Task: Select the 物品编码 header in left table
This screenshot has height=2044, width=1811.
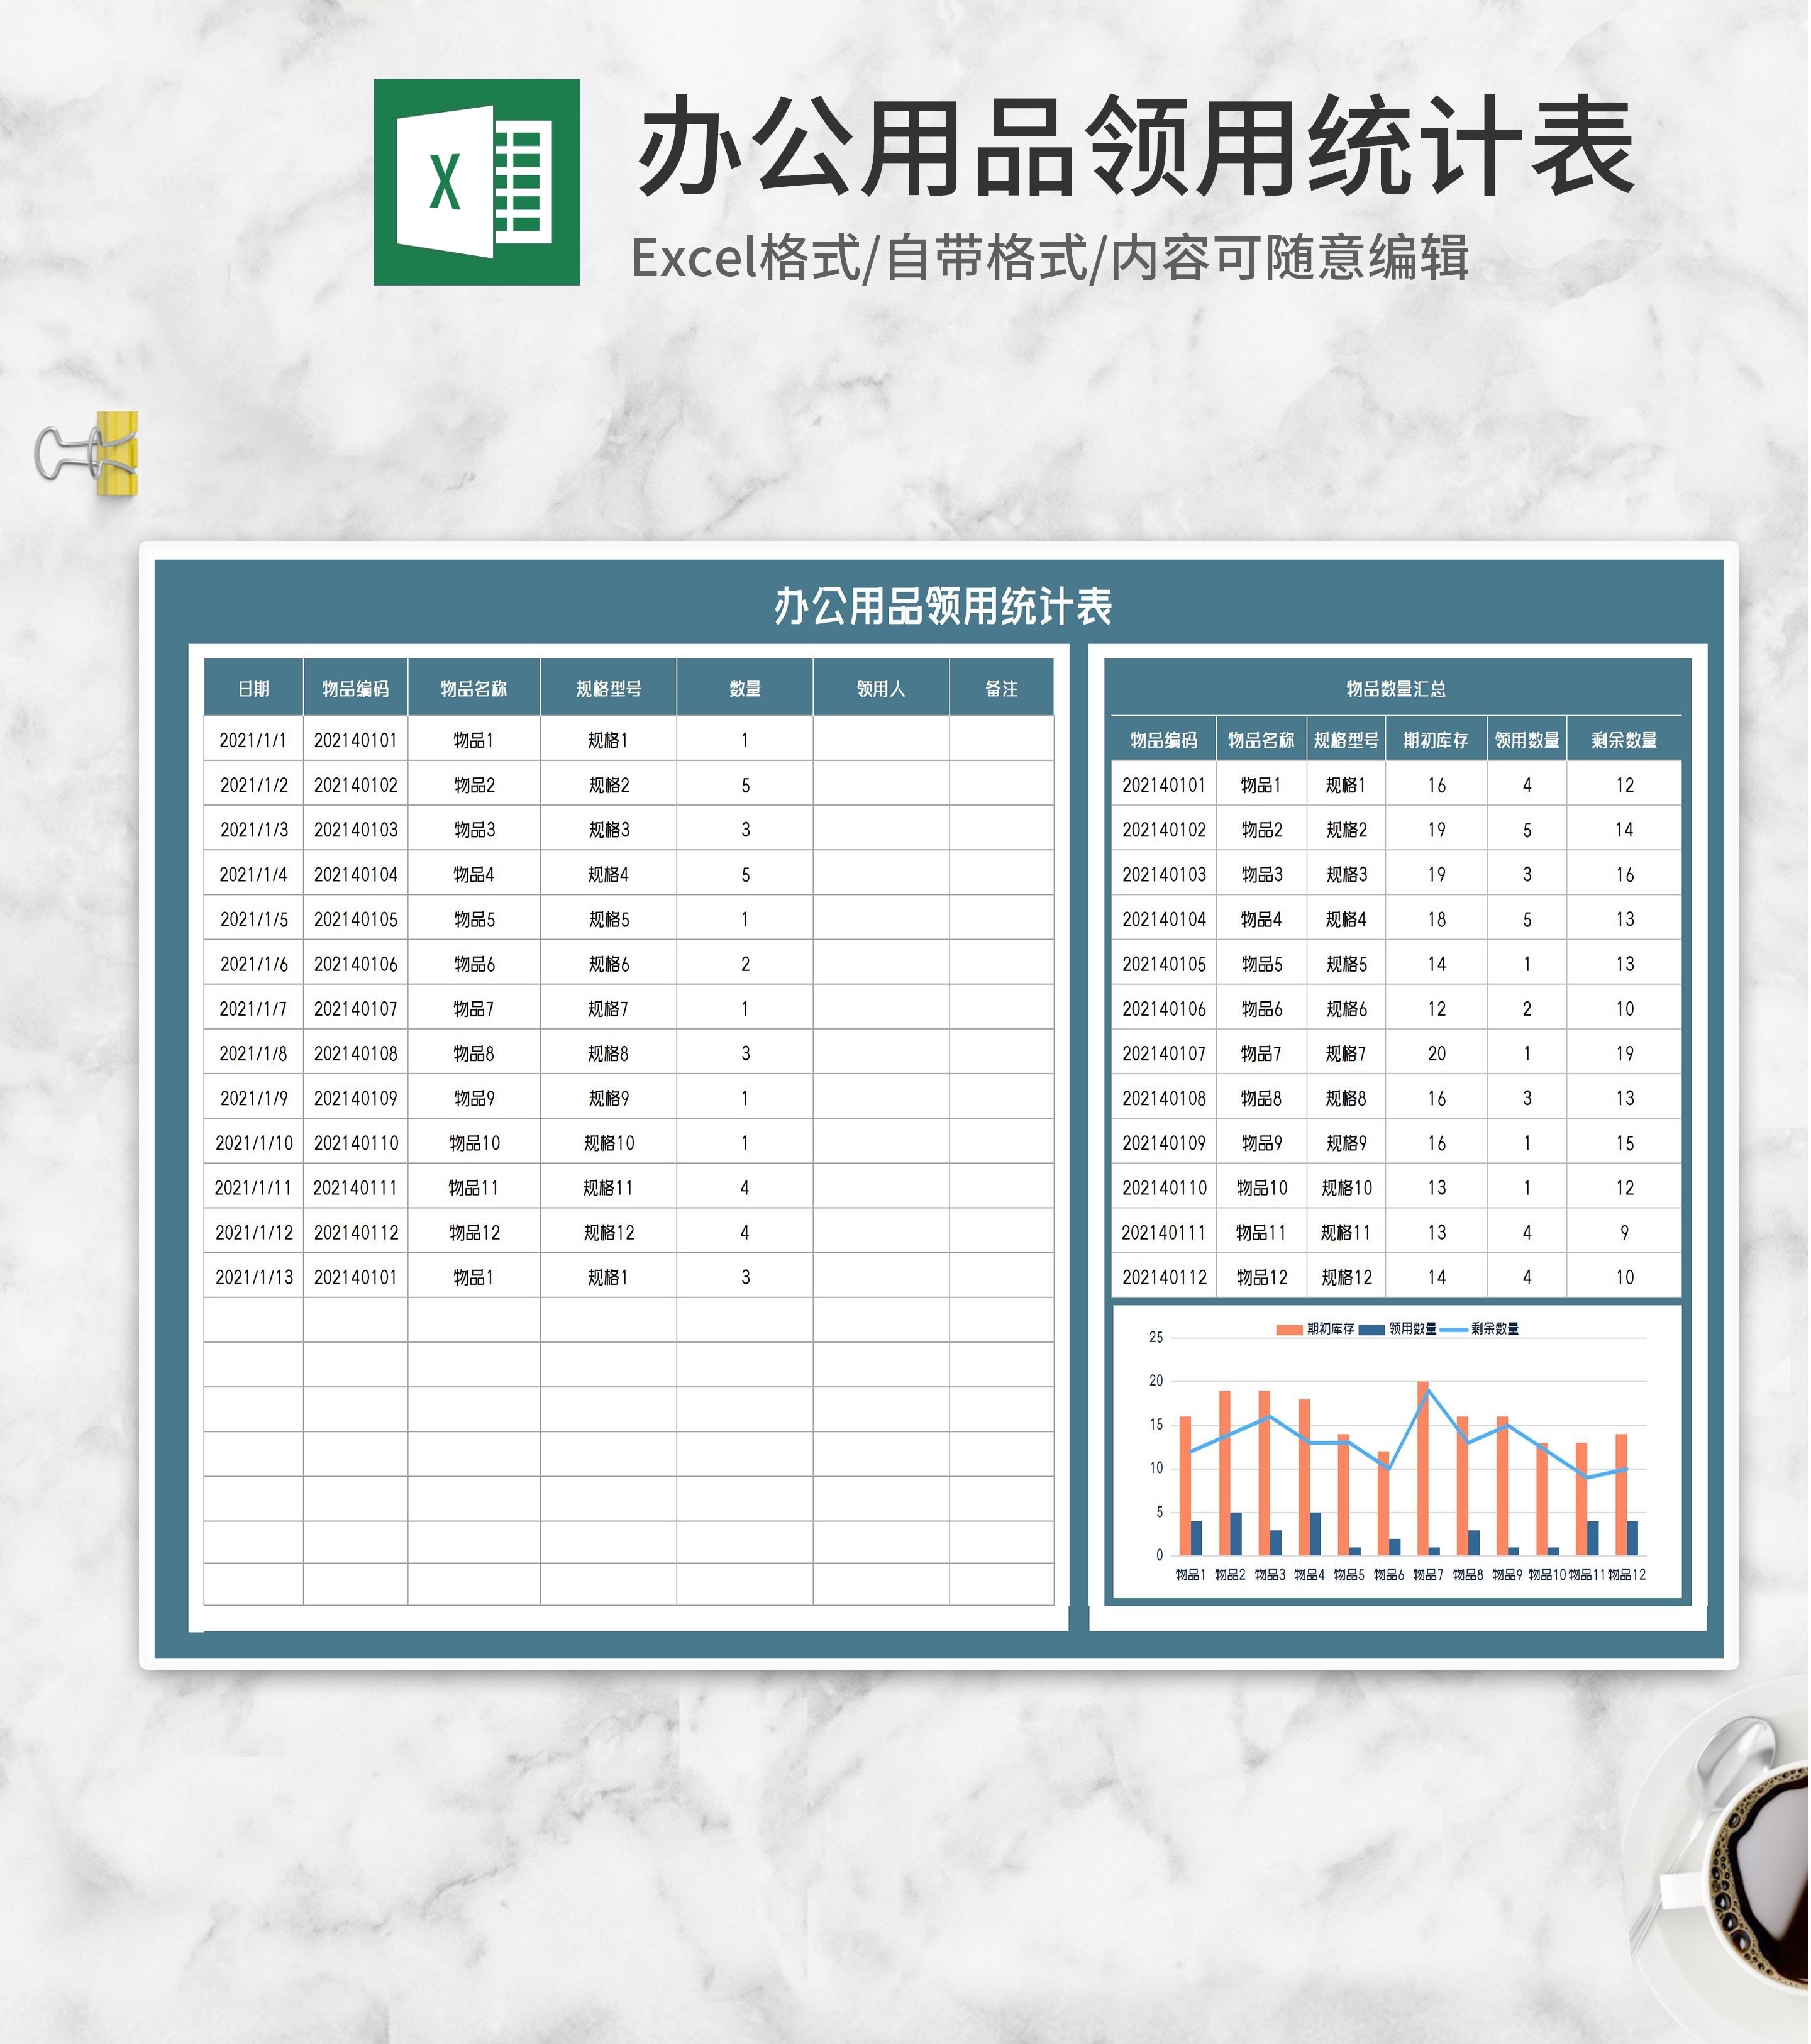Action: pos(356,690)
